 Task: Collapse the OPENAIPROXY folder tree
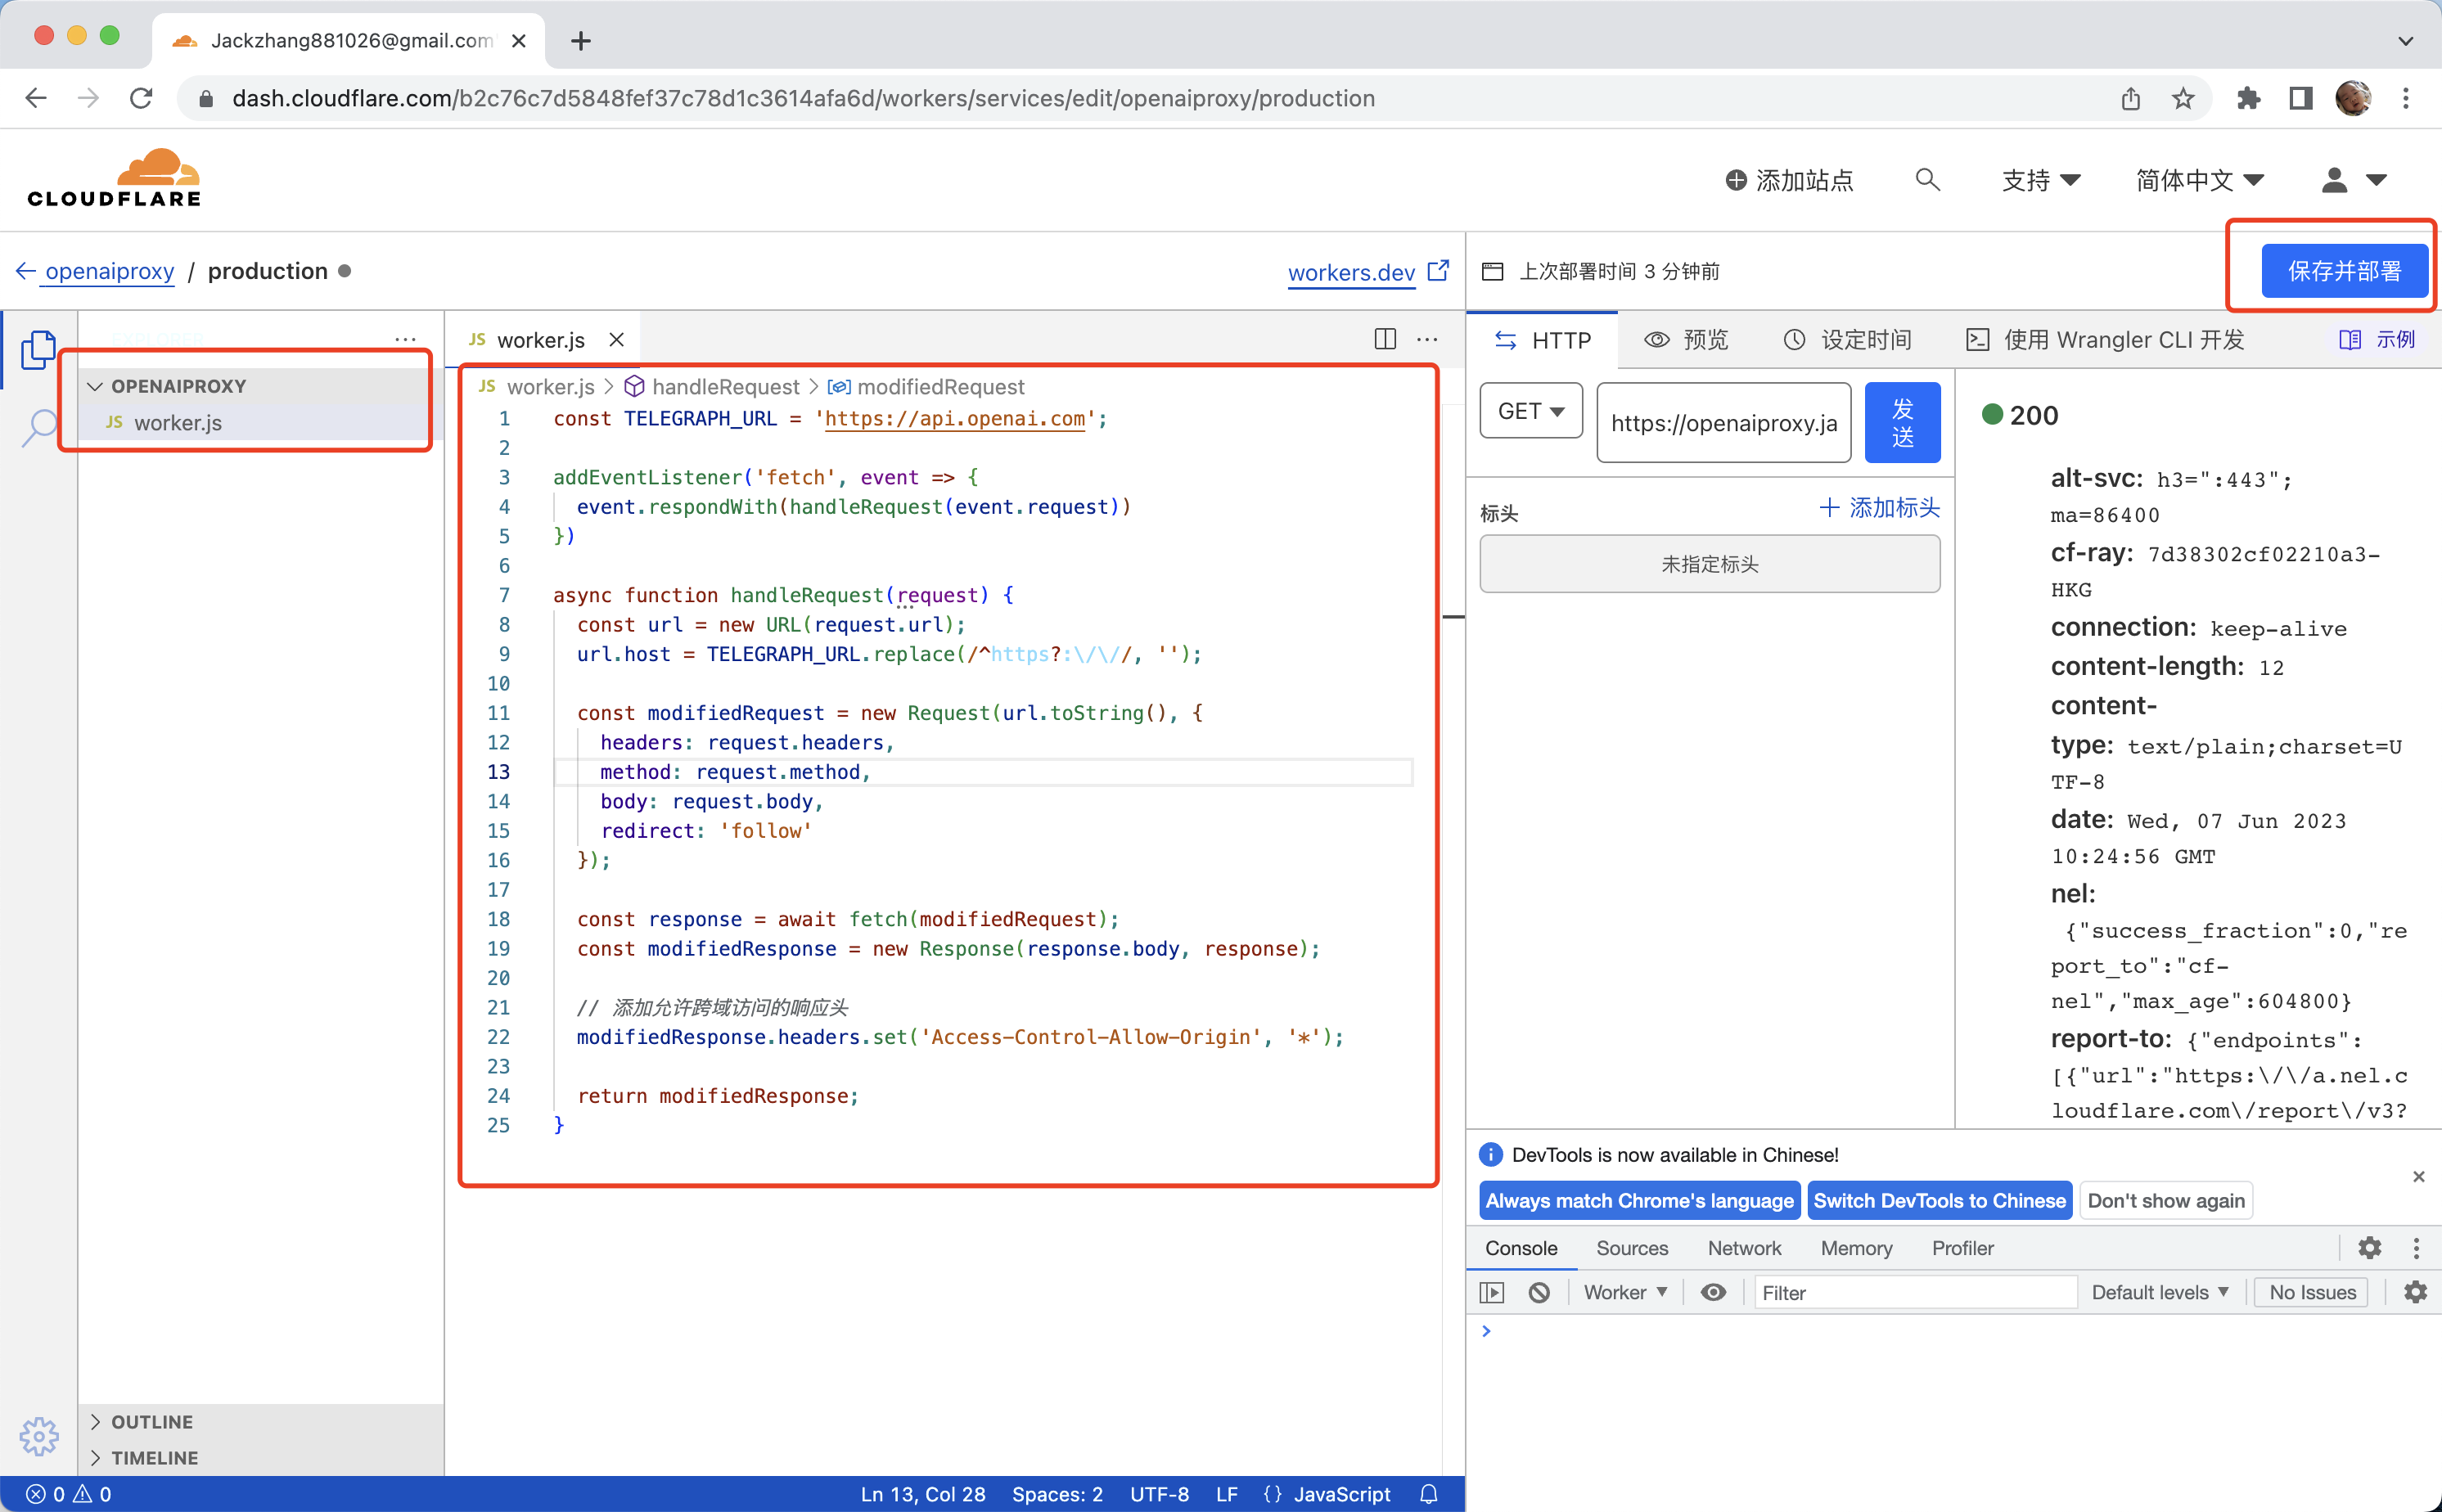(x=96, y=386)
